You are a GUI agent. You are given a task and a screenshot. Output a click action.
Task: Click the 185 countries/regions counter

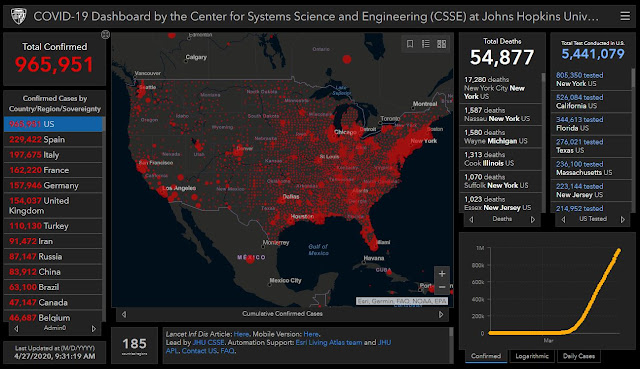click(134, 345)
